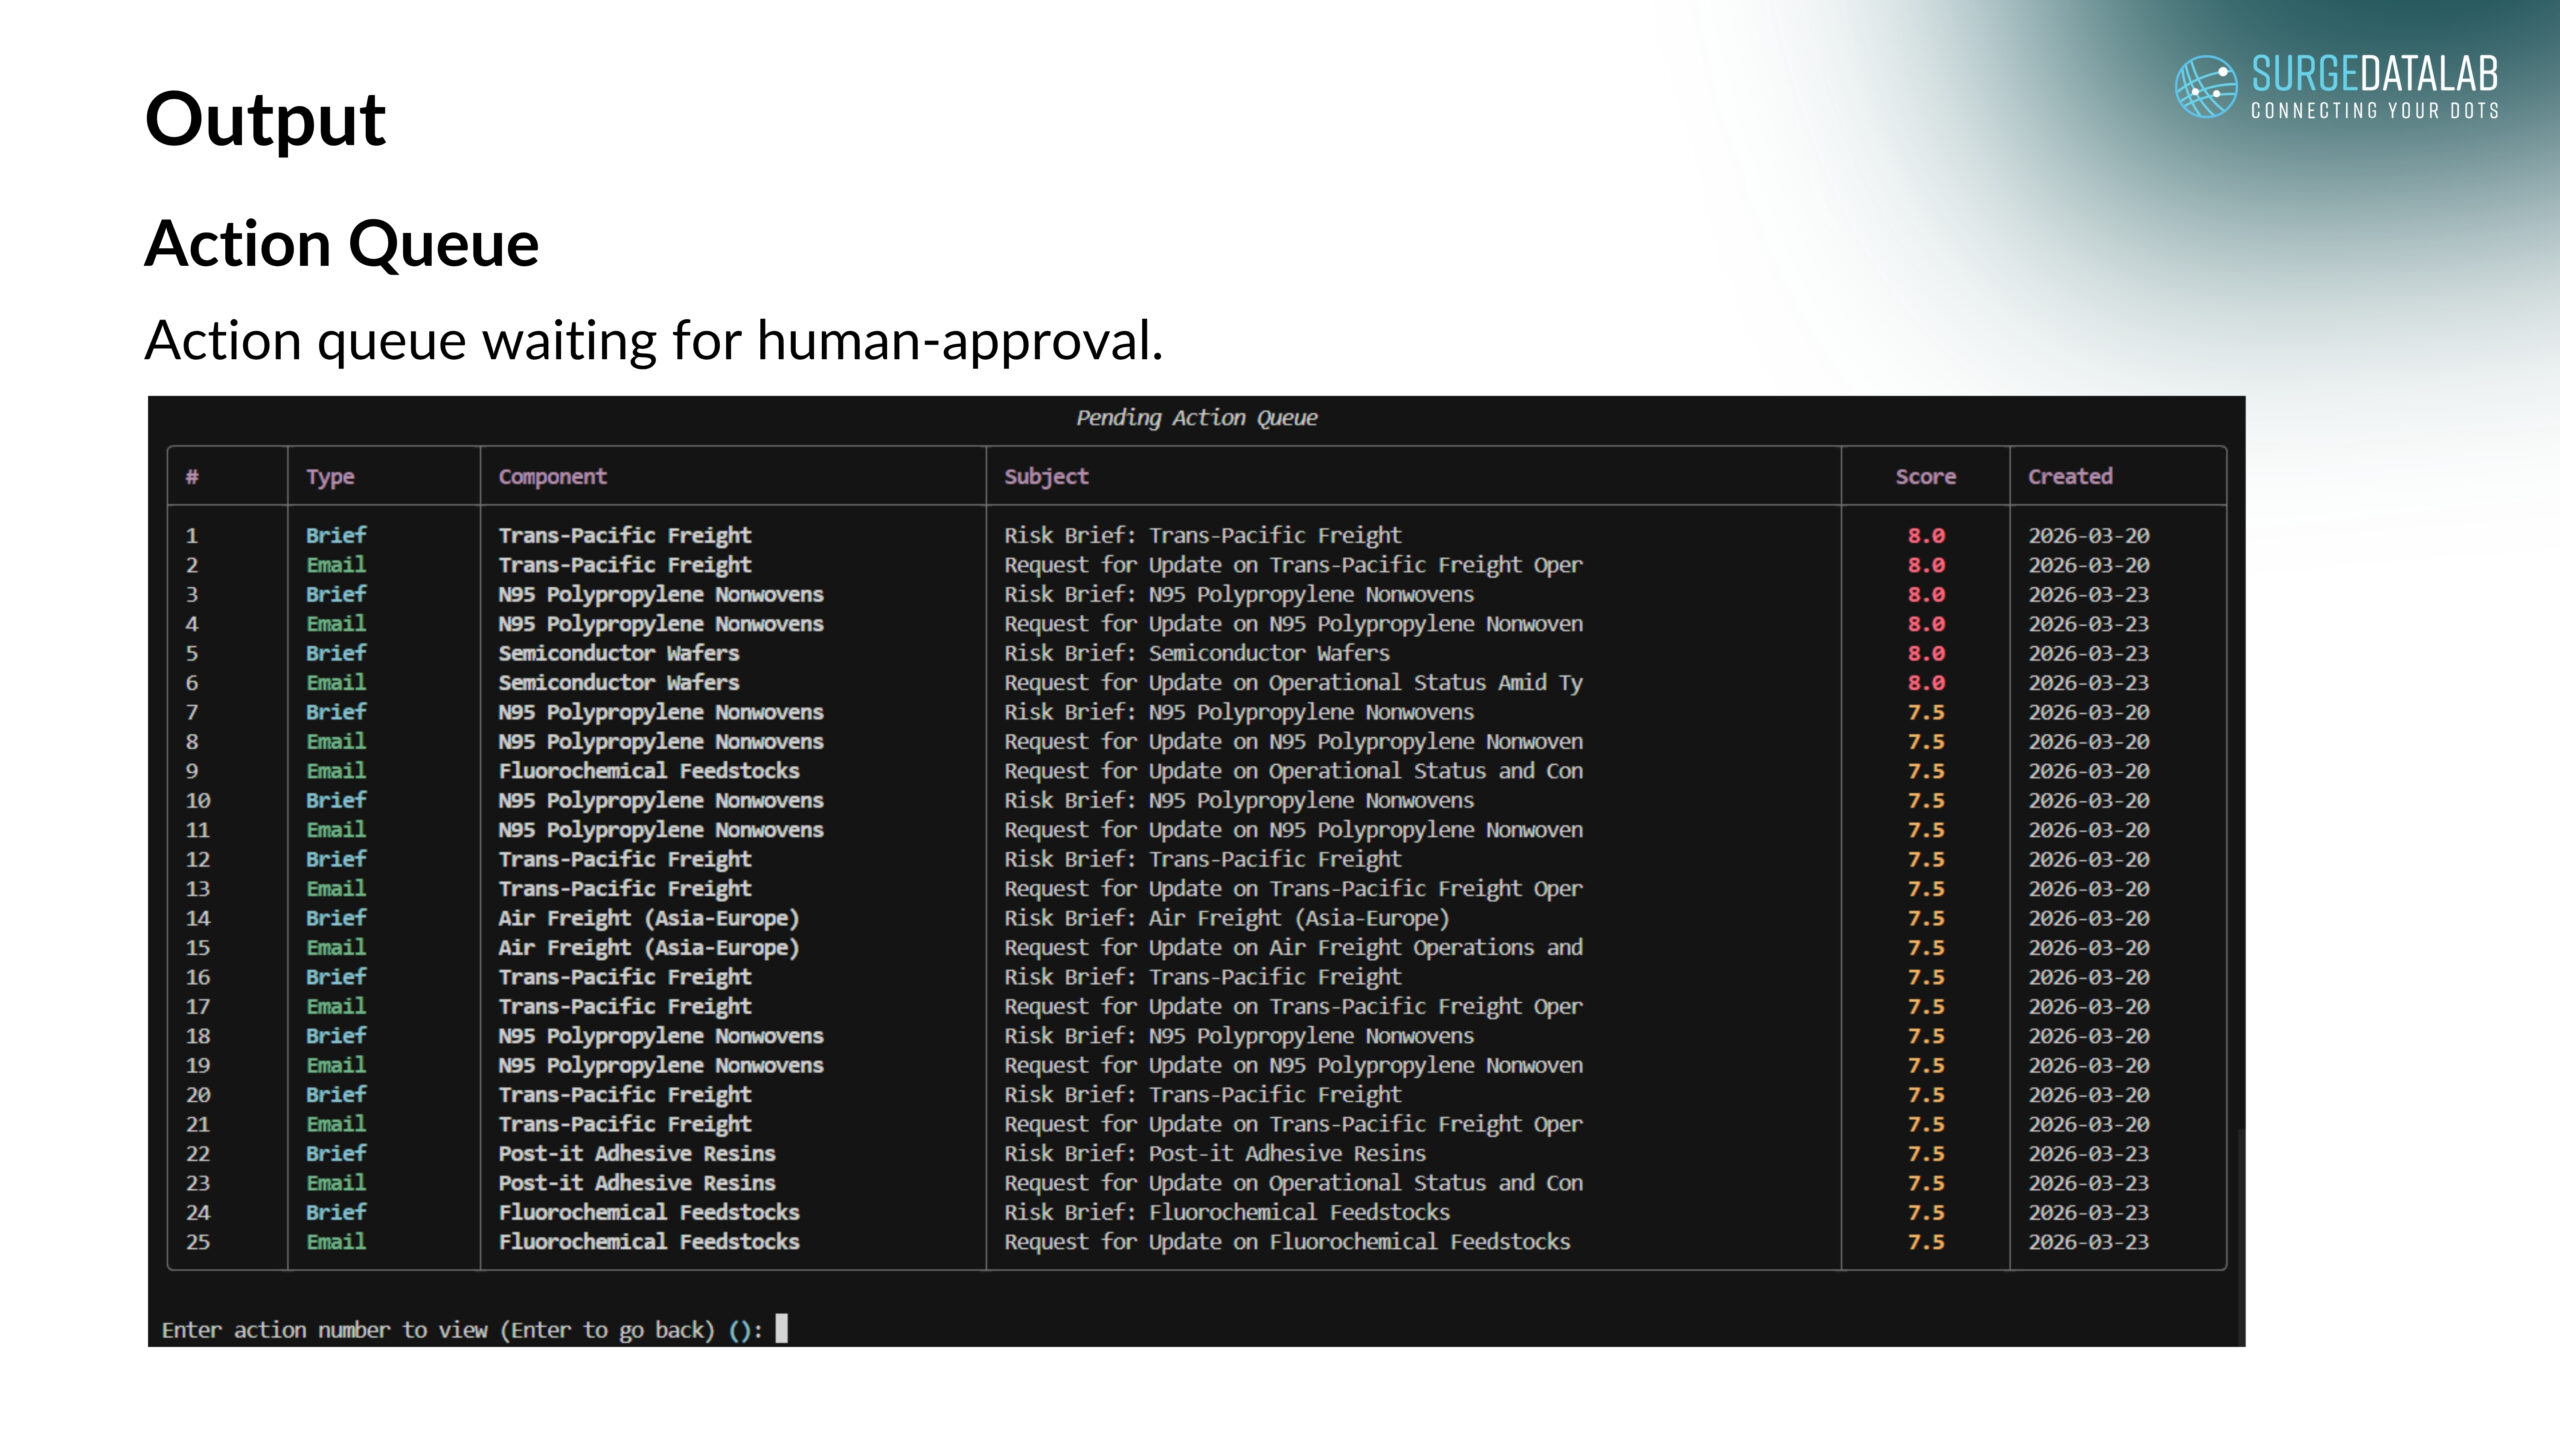Click the row 22 Post-it Adhesive Resins brief

click(636, 1153)
